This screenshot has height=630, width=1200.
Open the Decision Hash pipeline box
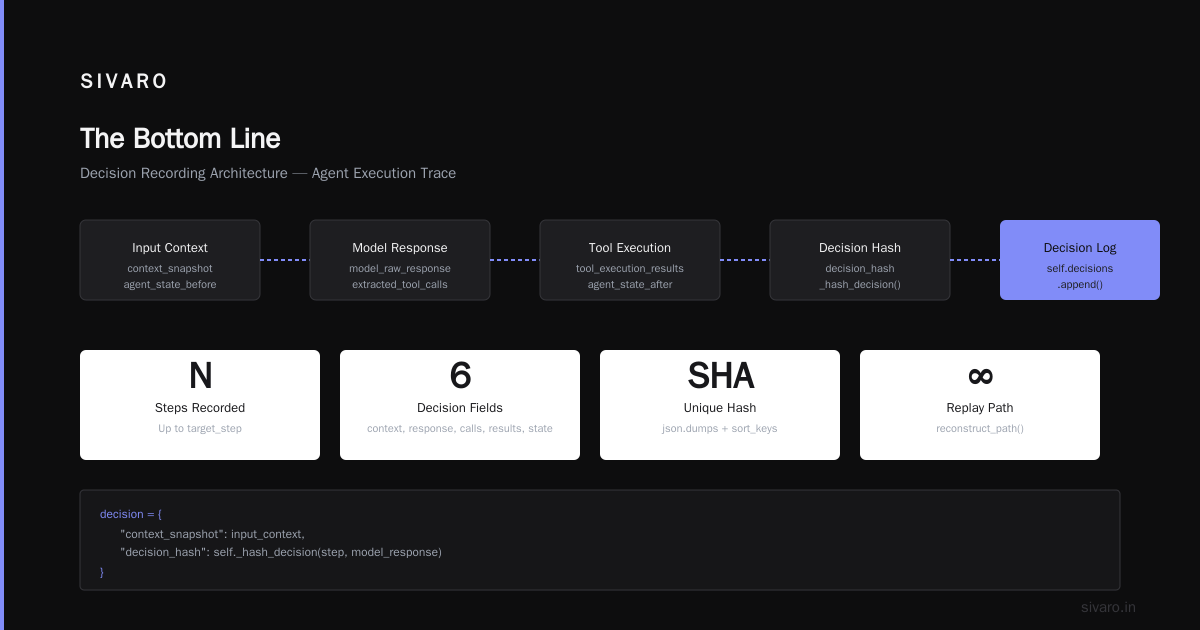click(860, 260)
